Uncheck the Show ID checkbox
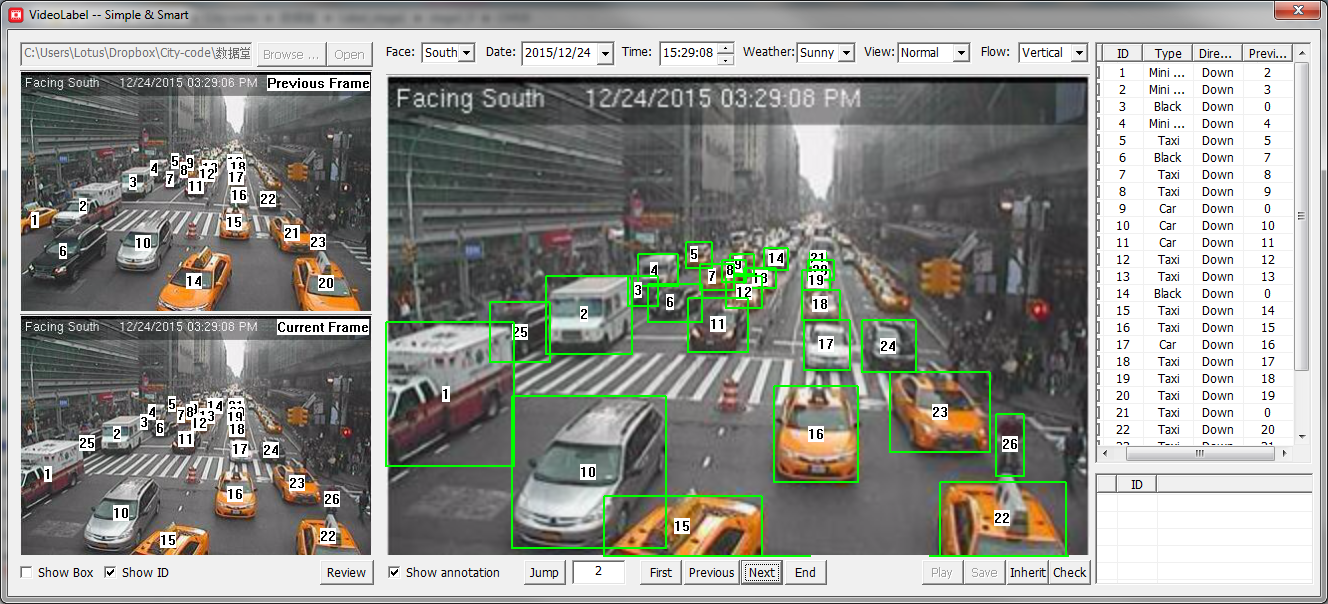The height and width of the screenshot is (604, 1328). [111, 573]
